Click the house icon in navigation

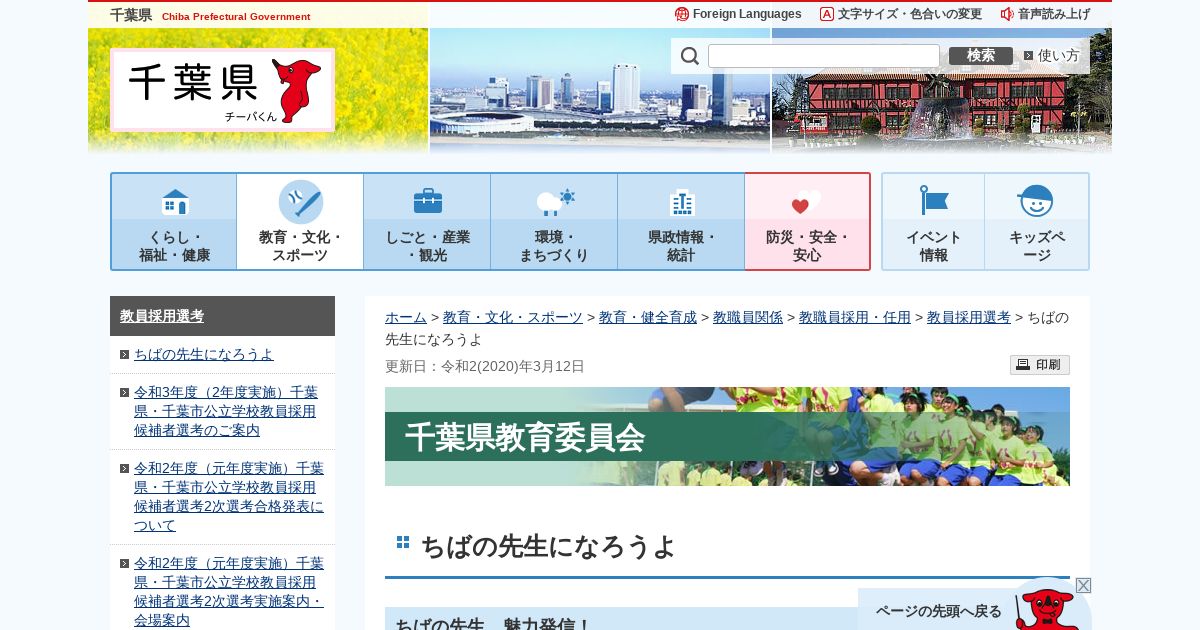pyautogui.click(x=175, y=202)
